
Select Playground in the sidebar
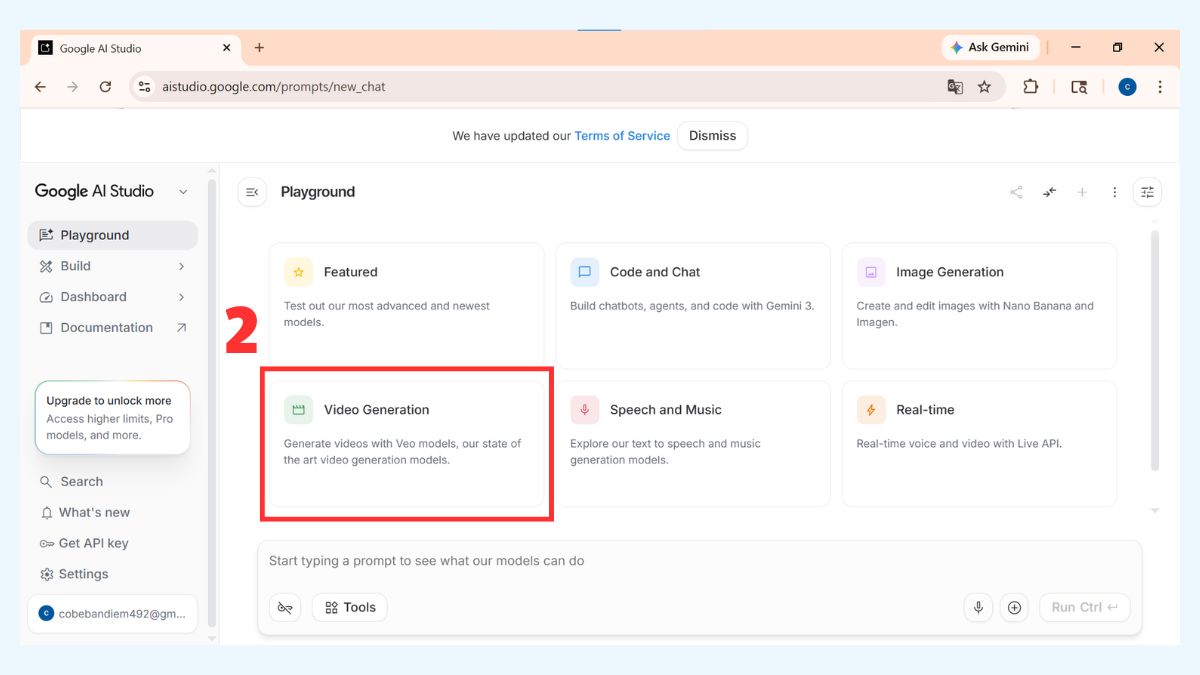(112, 235)
